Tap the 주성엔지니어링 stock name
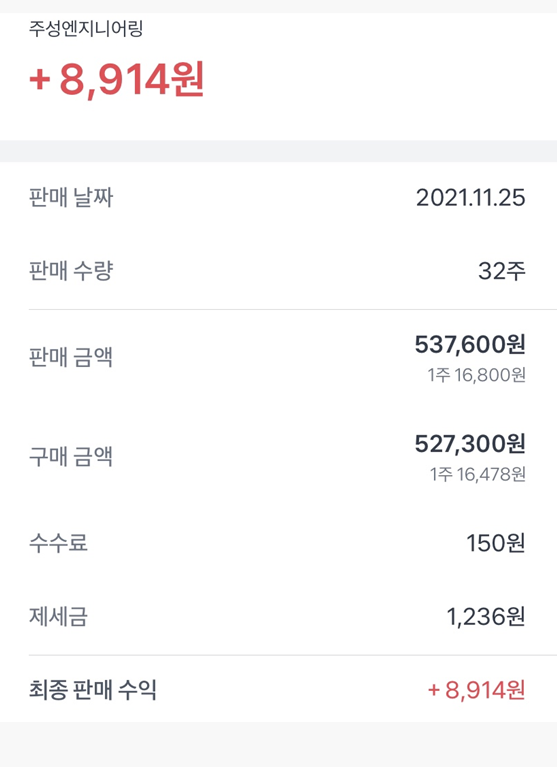 86,28
